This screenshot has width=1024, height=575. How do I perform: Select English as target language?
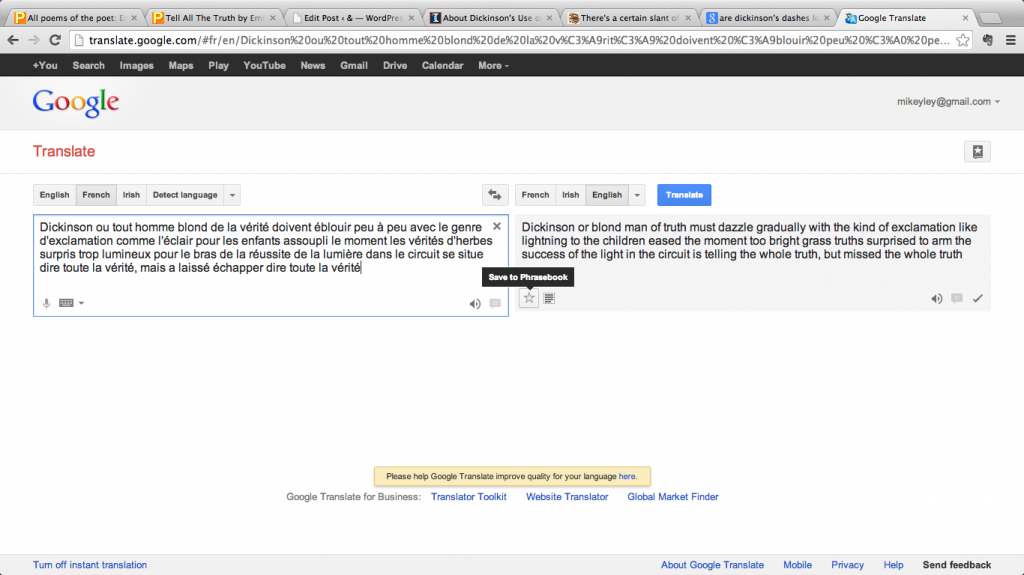(x=607, y=195)
